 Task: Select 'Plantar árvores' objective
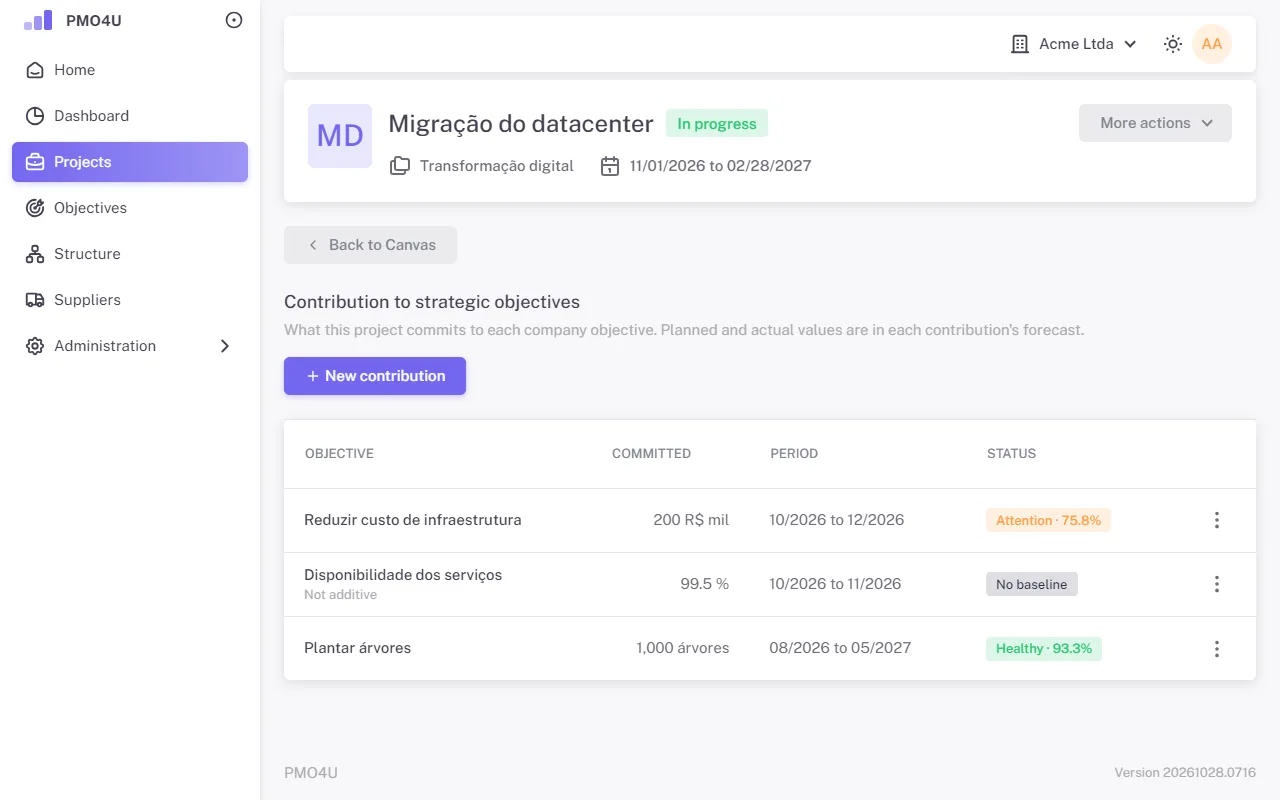(358, 648)
